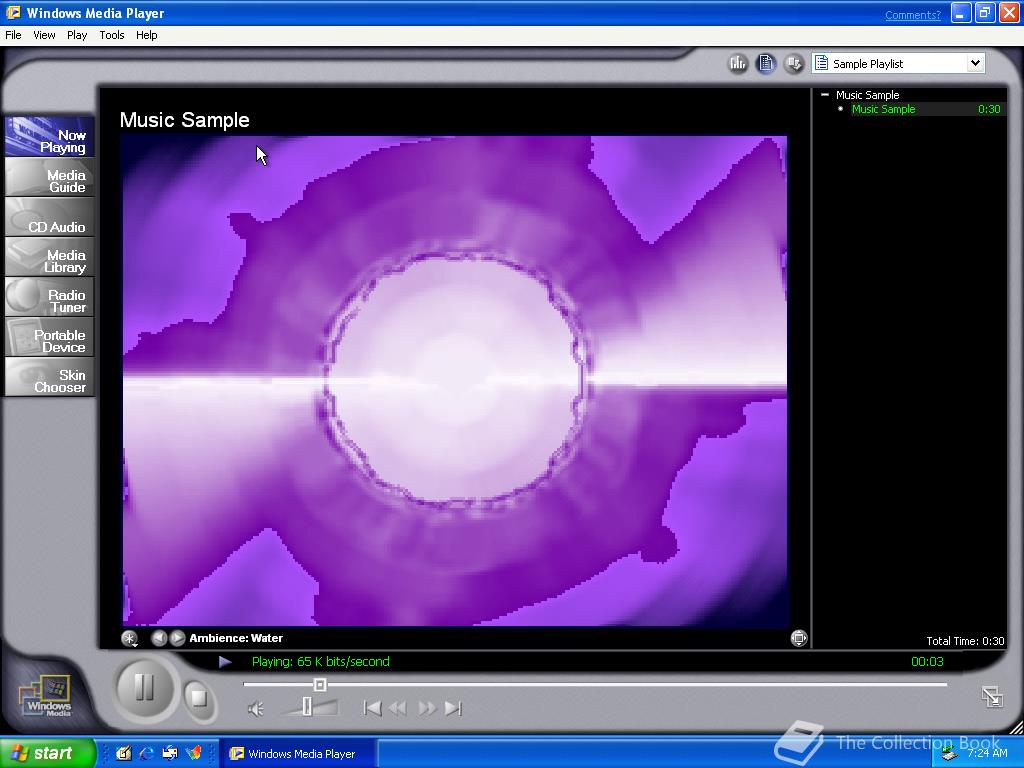Open the Media Library tab

[50, 257]
